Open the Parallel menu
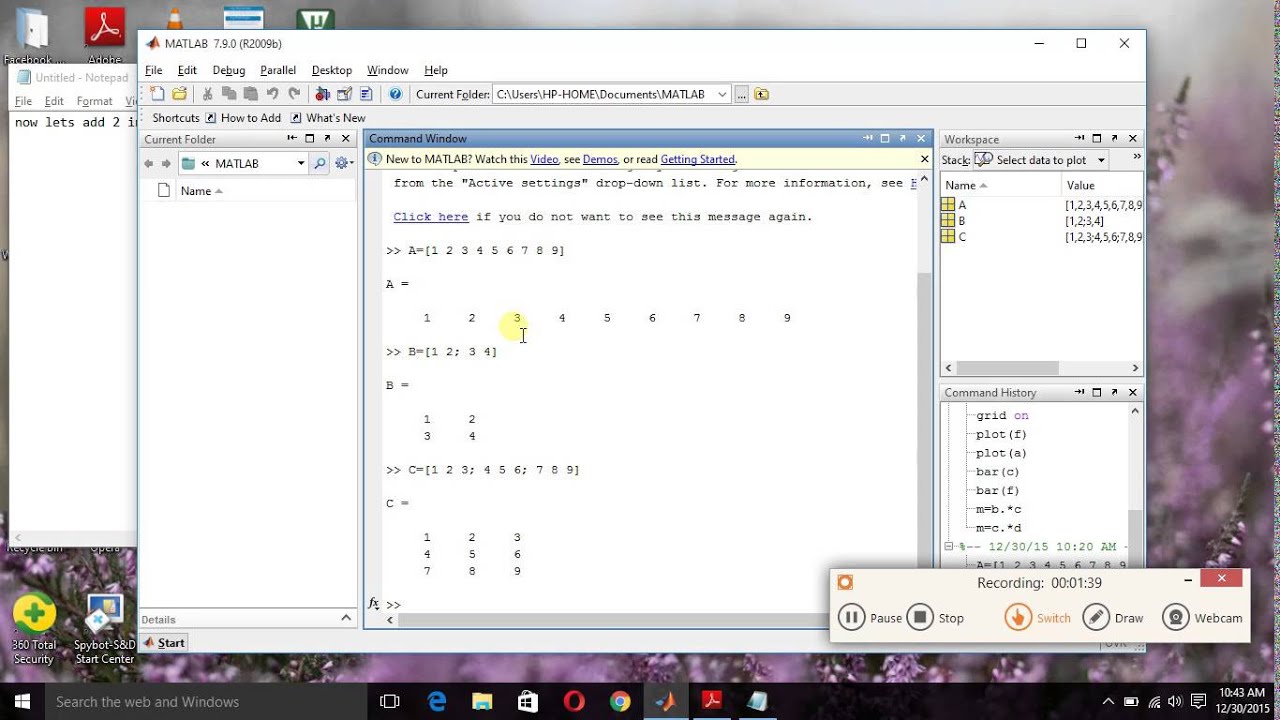This screenshot has width=1280, height=720. click(x=278, y=70)
